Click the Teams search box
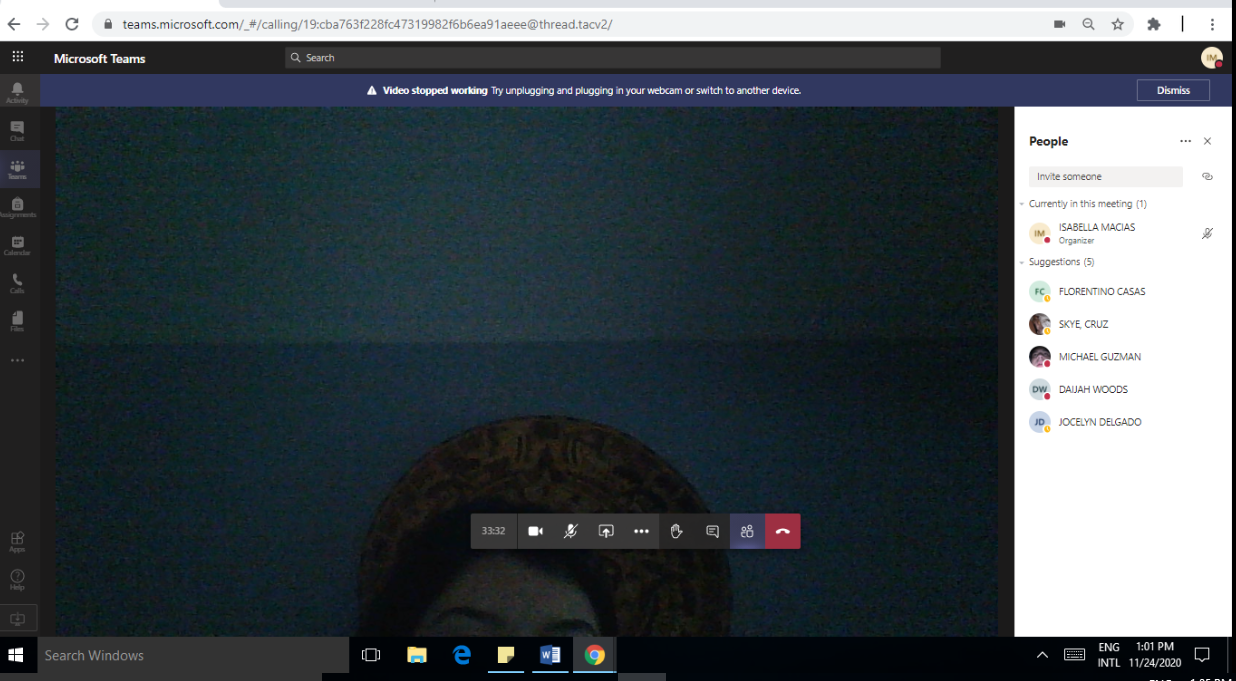 (612, 58)
